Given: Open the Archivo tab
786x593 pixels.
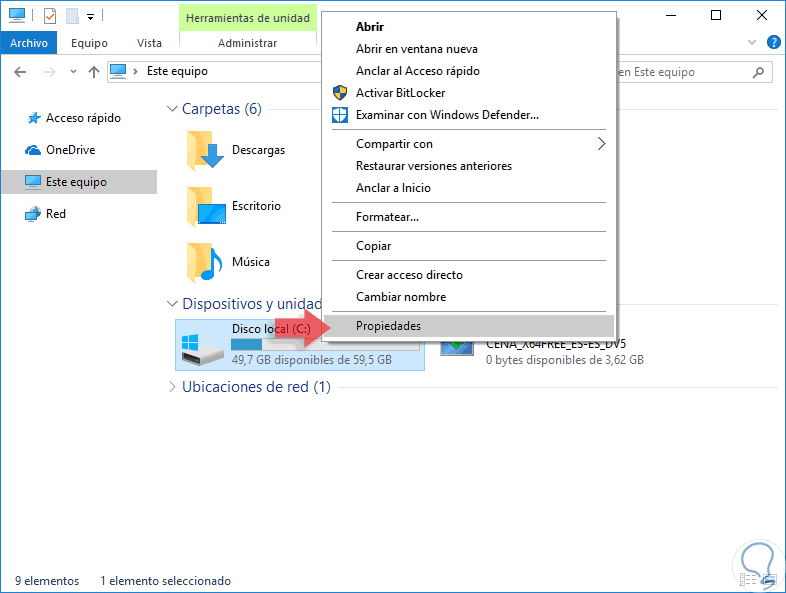Looking at the screenshot, I should [x=29, y=43].
